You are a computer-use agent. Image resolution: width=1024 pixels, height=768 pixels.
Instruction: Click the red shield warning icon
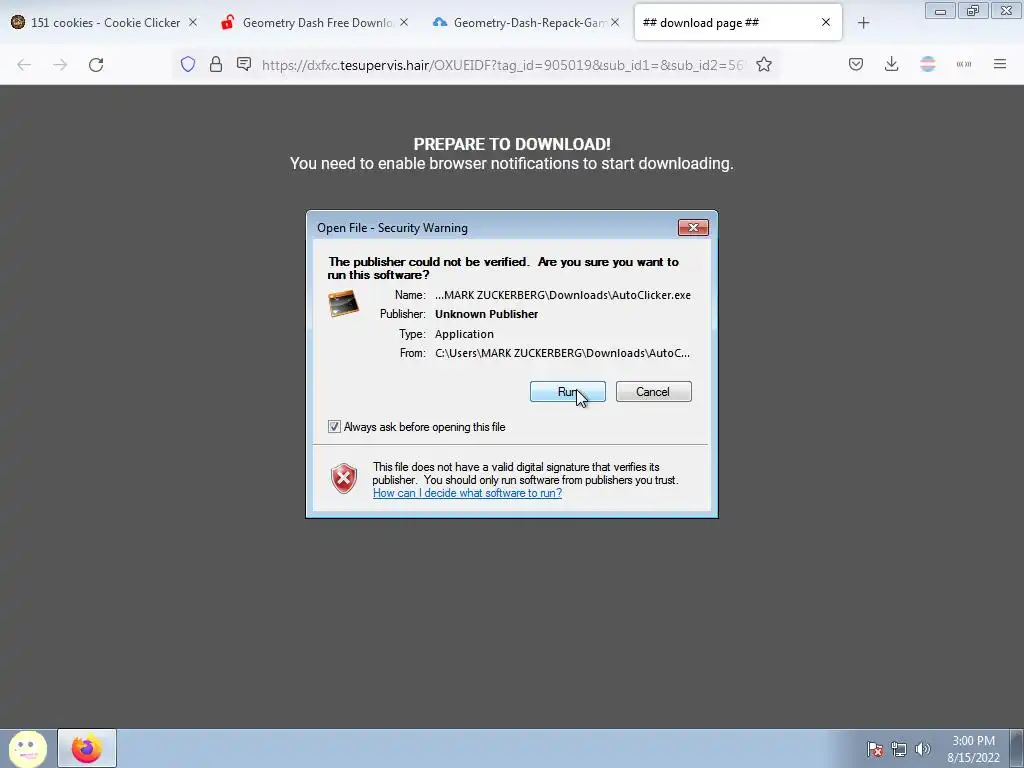pos(344,479)
